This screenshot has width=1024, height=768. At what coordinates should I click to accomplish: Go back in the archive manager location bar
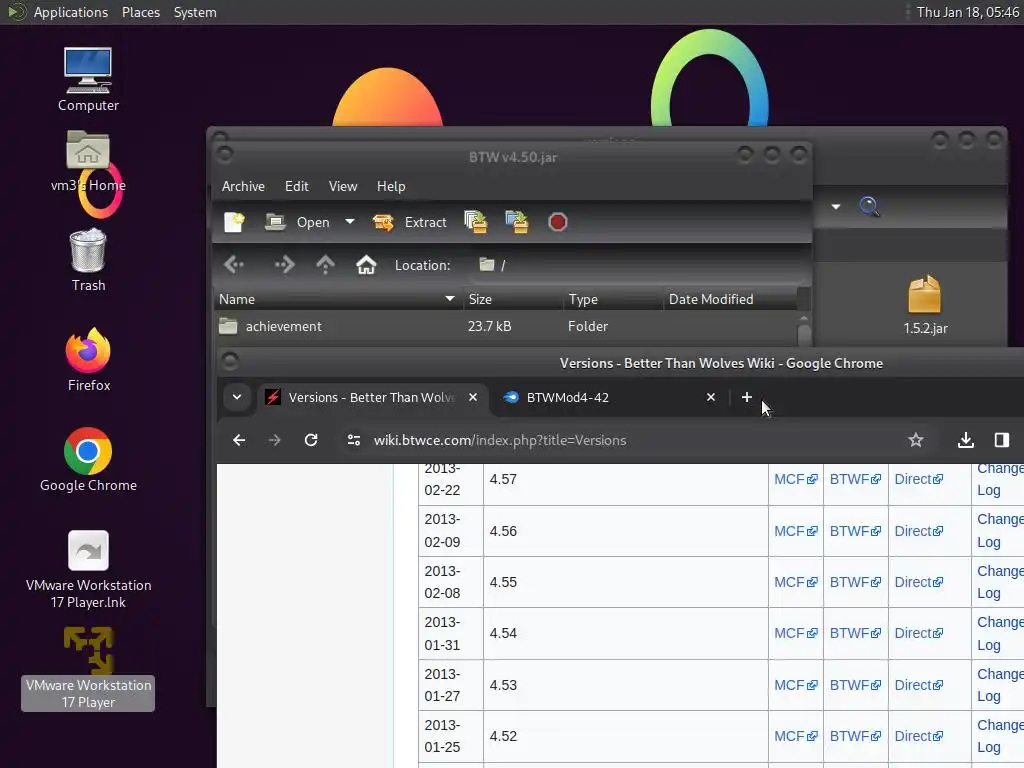(234, 264)
